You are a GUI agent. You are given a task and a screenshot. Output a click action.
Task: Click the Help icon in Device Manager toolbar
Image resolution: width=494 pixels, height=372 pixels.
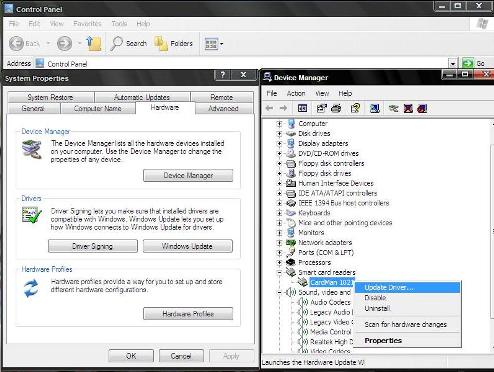point(355,108)
